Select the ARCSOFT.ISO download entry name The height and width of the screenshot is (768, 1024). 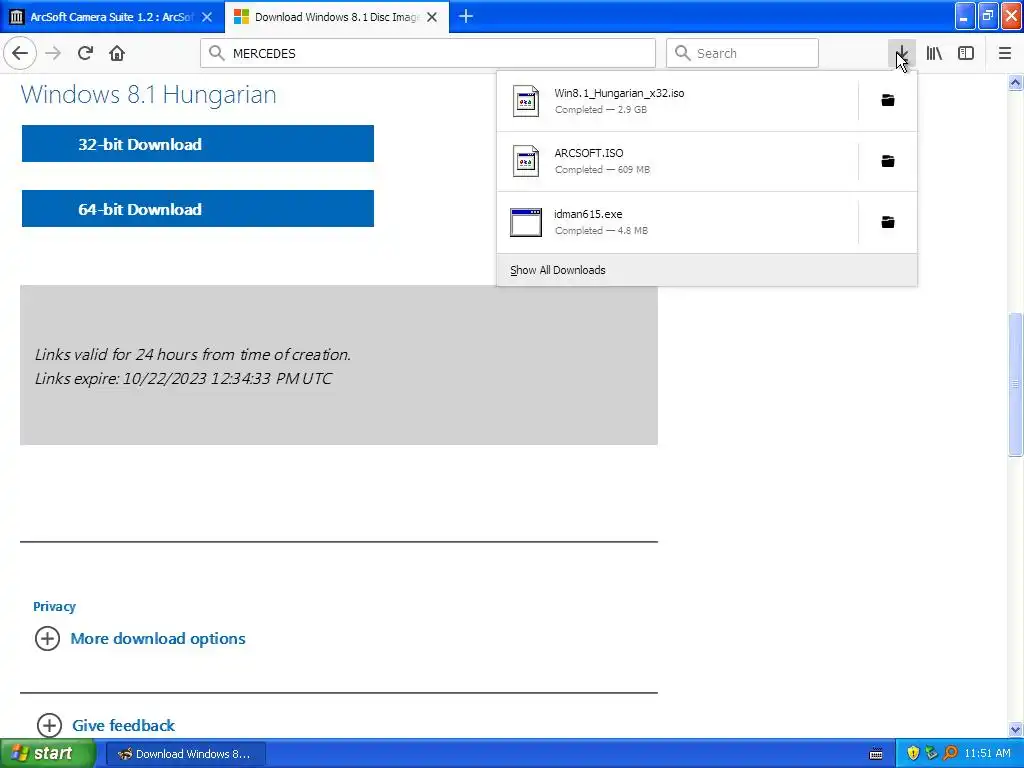[x=589, y=153]
